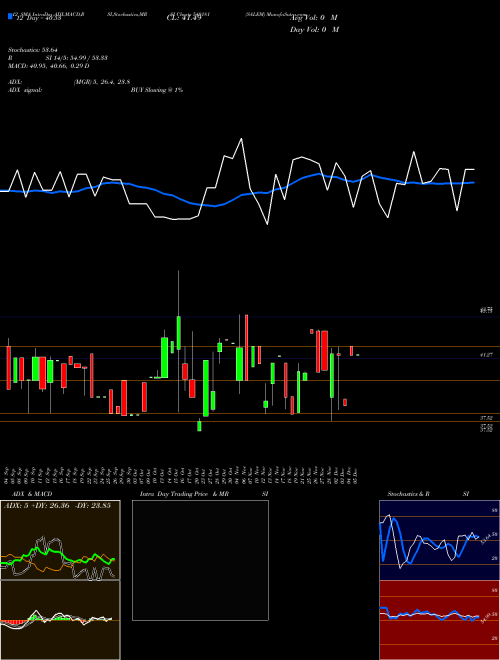This screenshot has height=660, width=500.
Task: Click the 37.52 price axis label
Action: [x=487, y=418]
